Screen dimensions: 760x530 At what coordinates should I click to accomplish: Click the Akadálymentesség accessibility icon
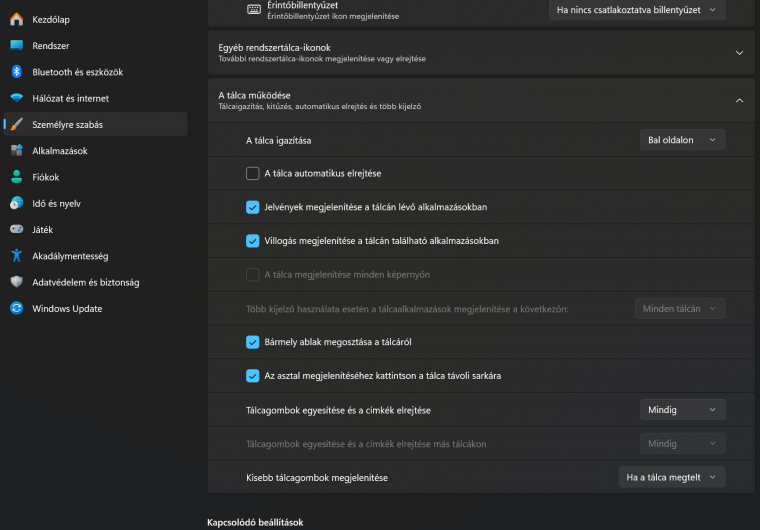(x=16, y=256)
